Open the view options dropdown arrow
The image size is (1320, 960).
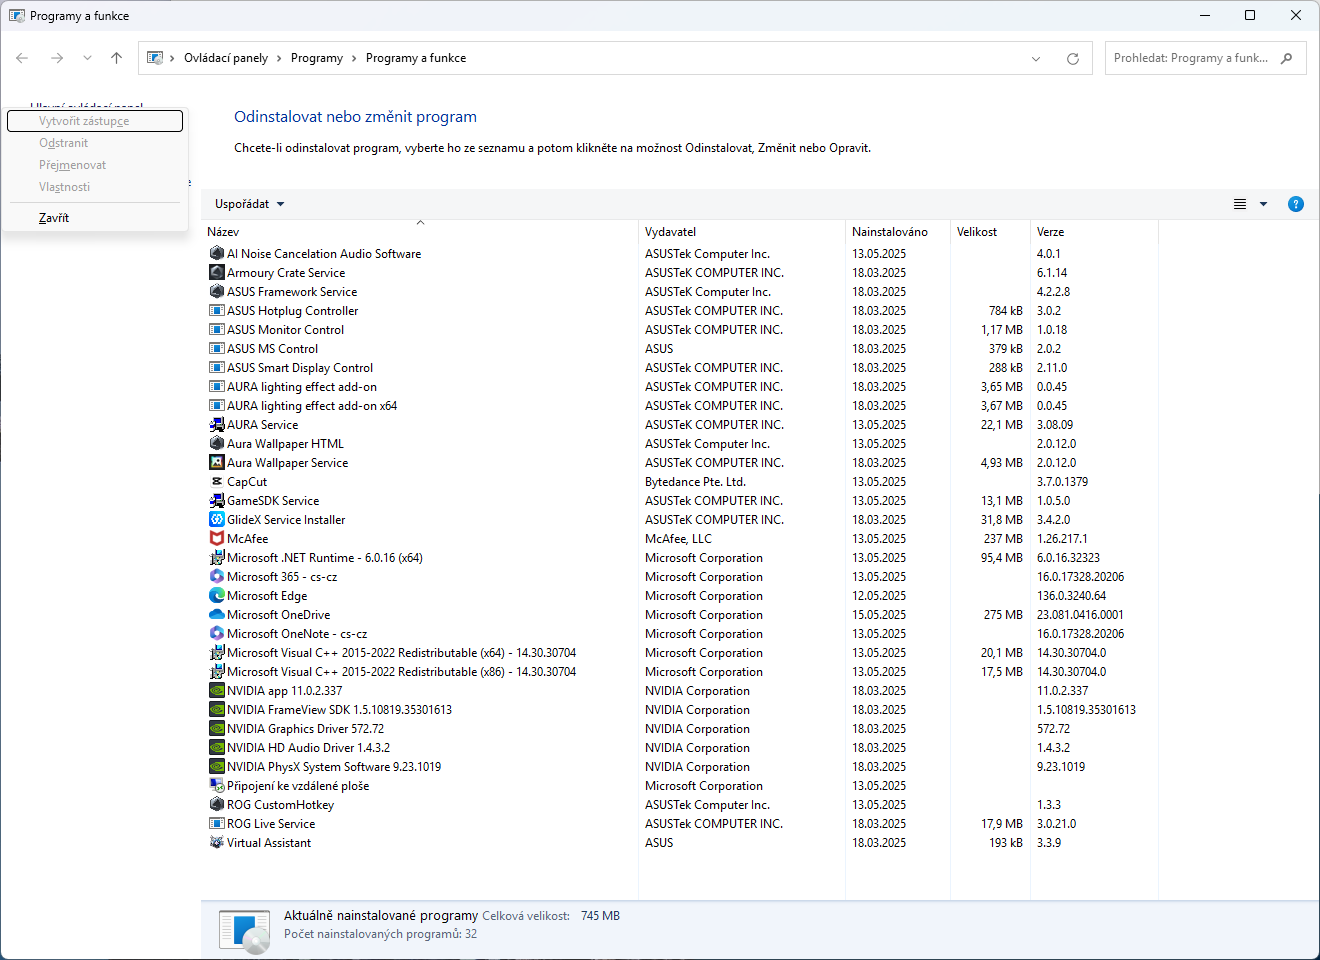[1263, 204]
